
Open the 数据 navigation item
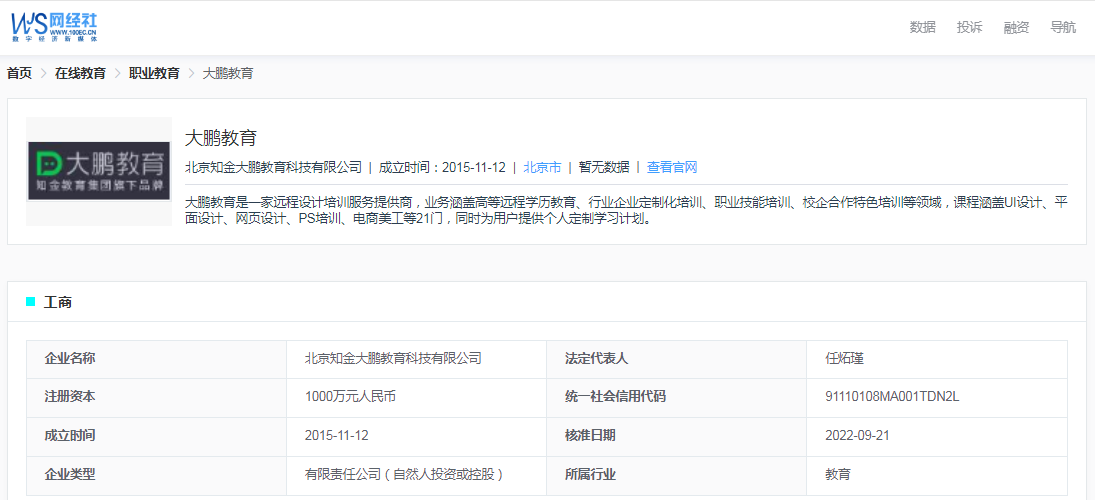923,27
